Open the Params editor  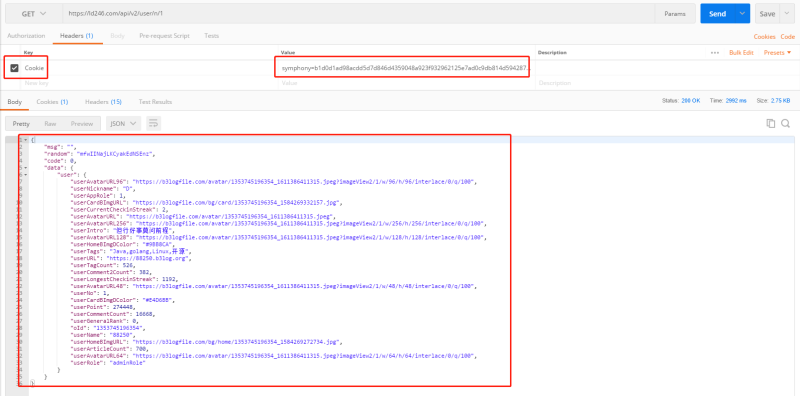pos(674,14)
